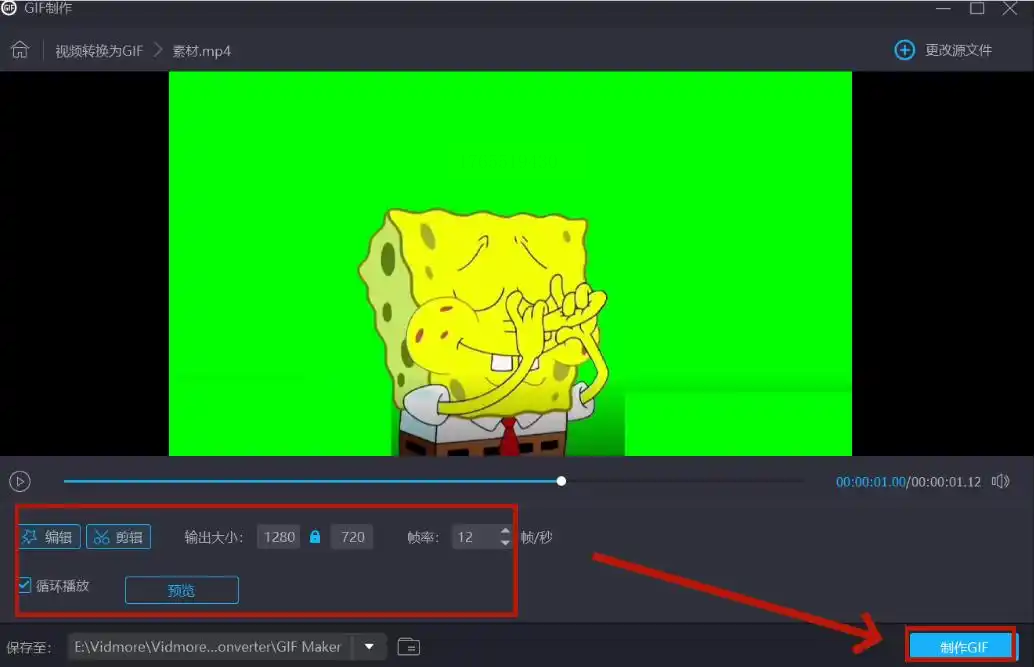Click the output height field 720

(x=352, y=537)
